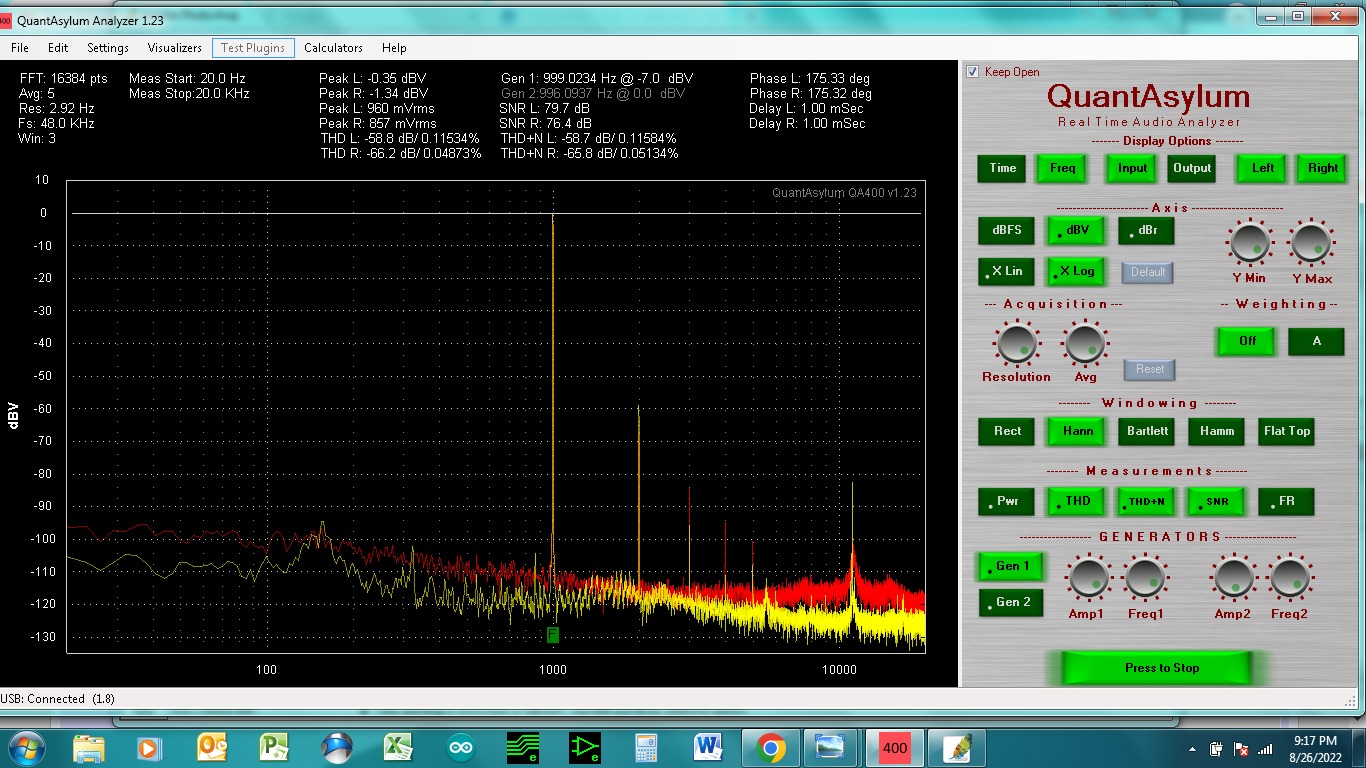Open Windows Explorer from the taskbar
Viewport: 1366px width, 768px height.
tap(88, 747)
